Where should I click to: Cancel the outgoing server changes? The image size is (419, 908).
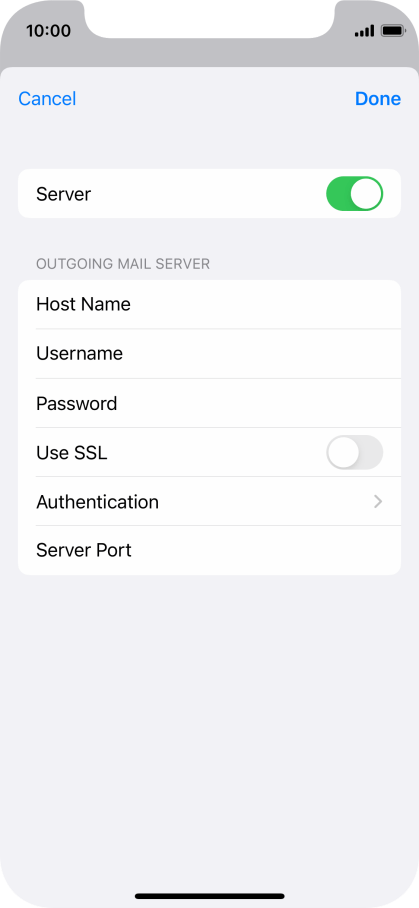47,98
